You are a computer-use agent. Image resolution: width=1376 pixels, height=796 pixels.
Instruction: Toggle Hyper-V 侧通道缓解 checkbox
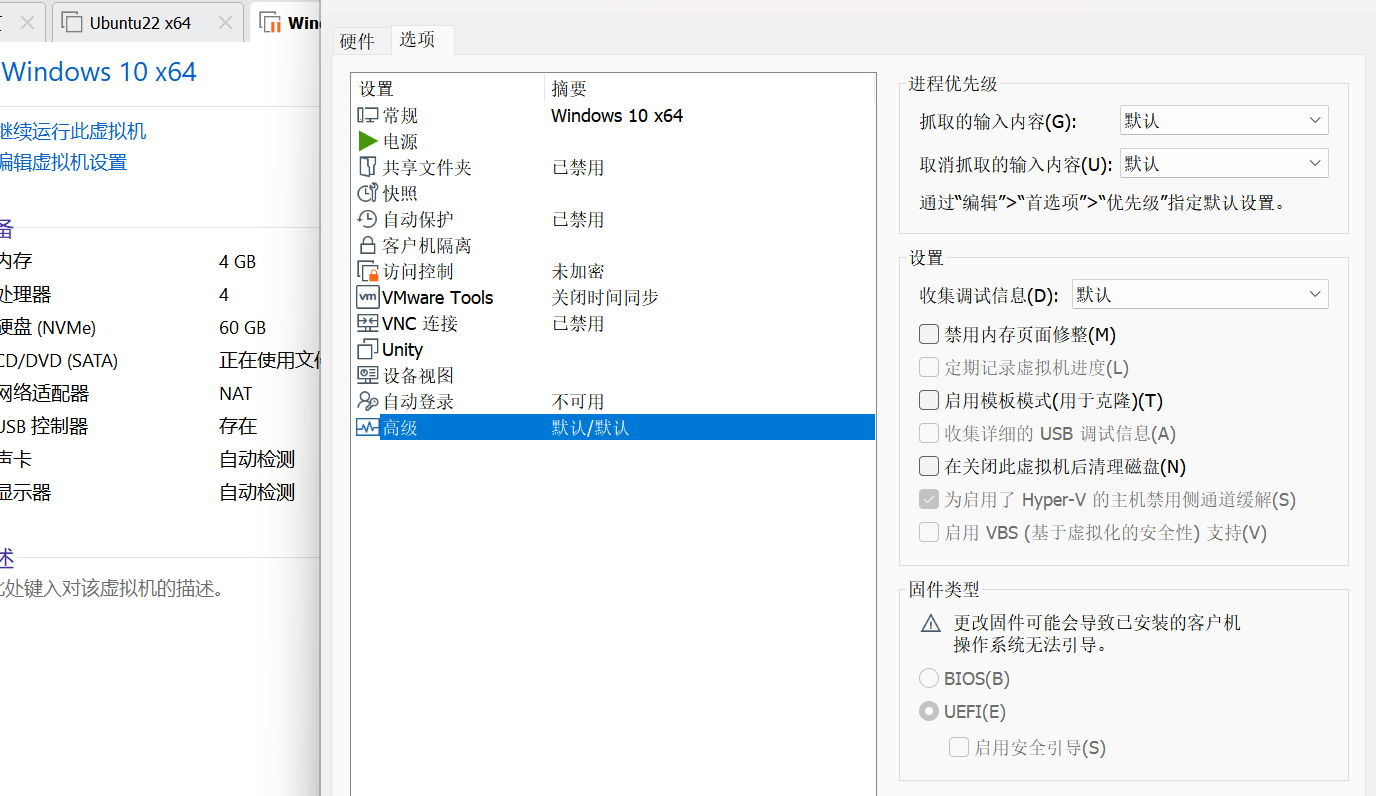click(x=929, y=499)
